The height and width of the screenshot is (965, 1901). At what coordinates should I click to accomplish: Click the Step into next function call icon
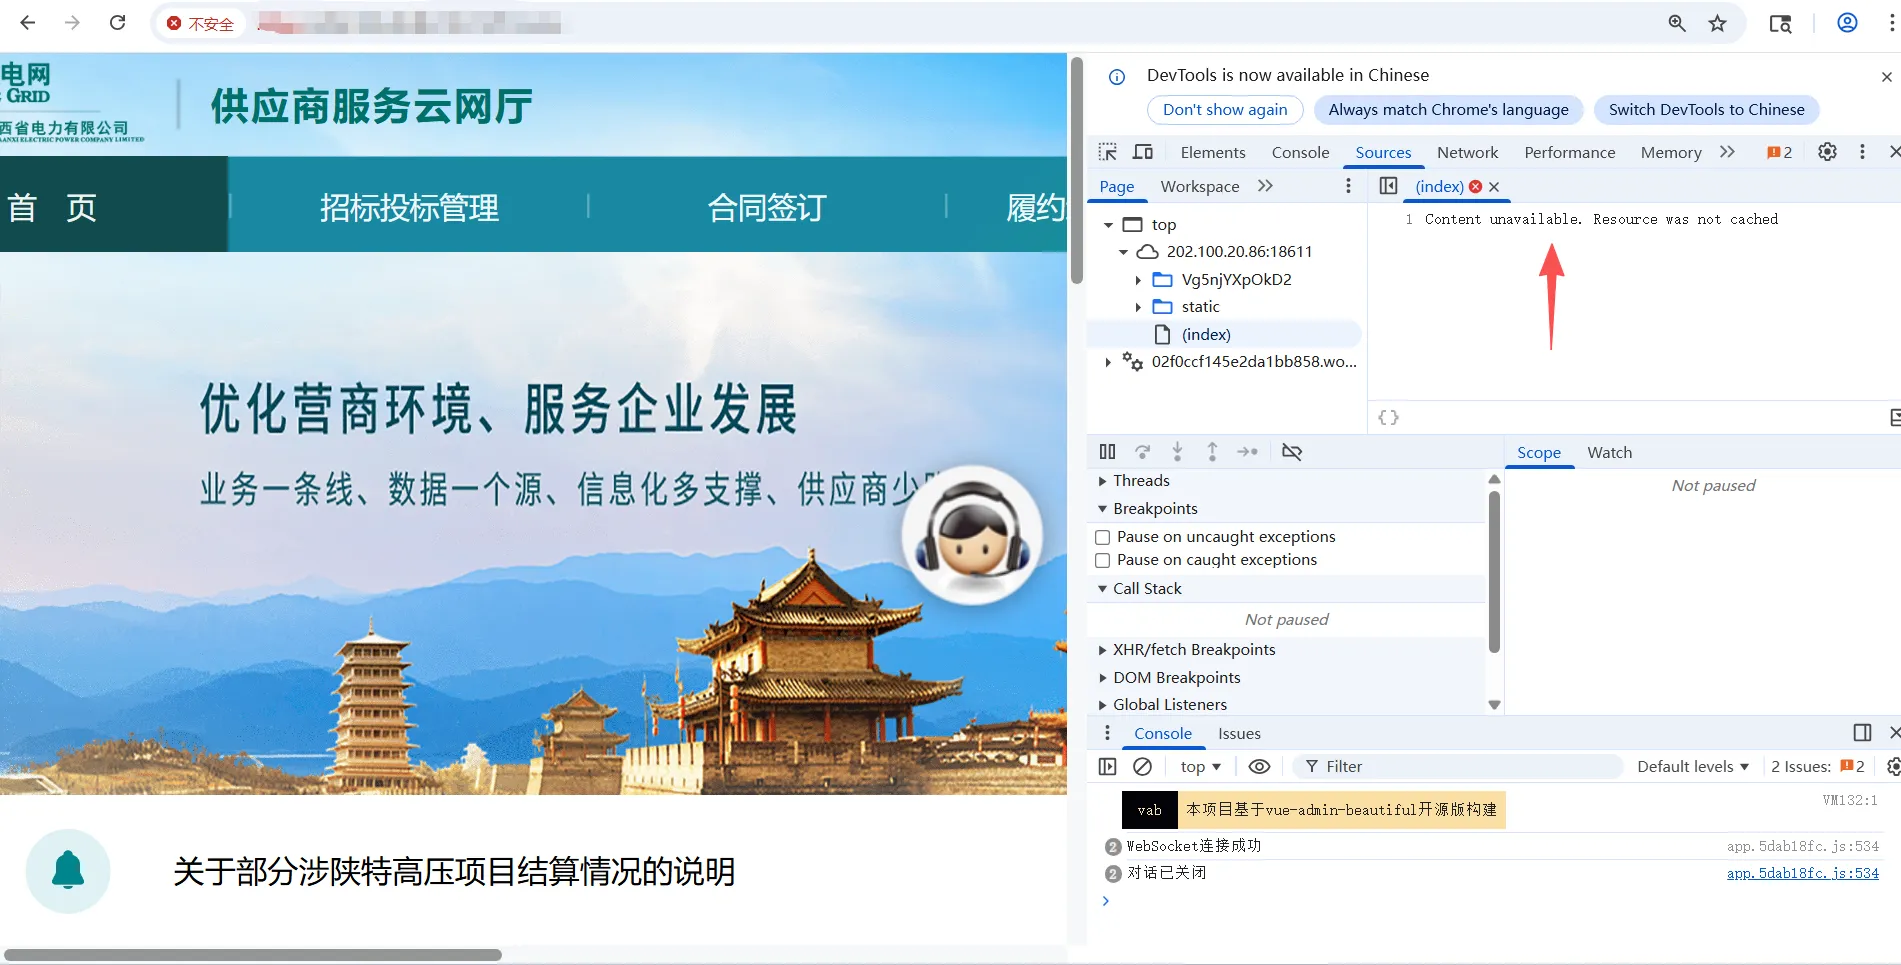[1178, 451]
